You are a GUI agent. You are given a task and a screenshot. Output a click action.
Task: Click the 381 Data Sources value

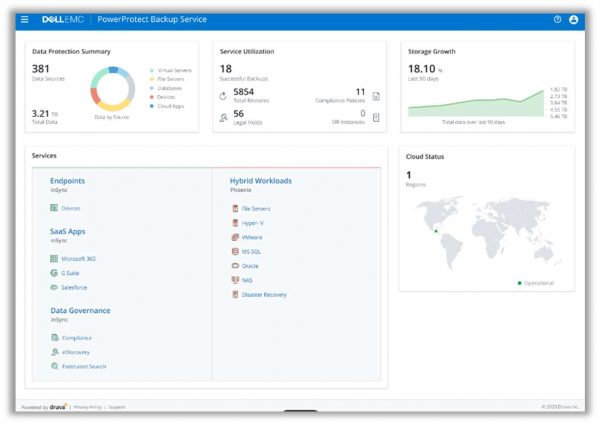point(41,69)
